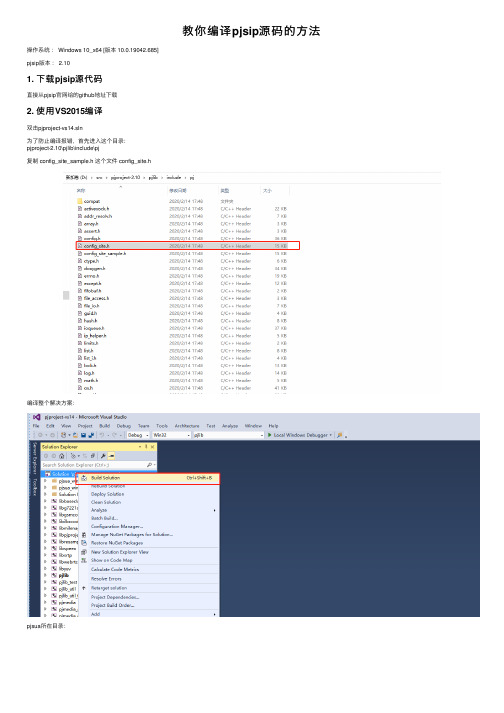Select log.h file in list
This screenshot has width=504, height=713.
(x=89, y=373)
